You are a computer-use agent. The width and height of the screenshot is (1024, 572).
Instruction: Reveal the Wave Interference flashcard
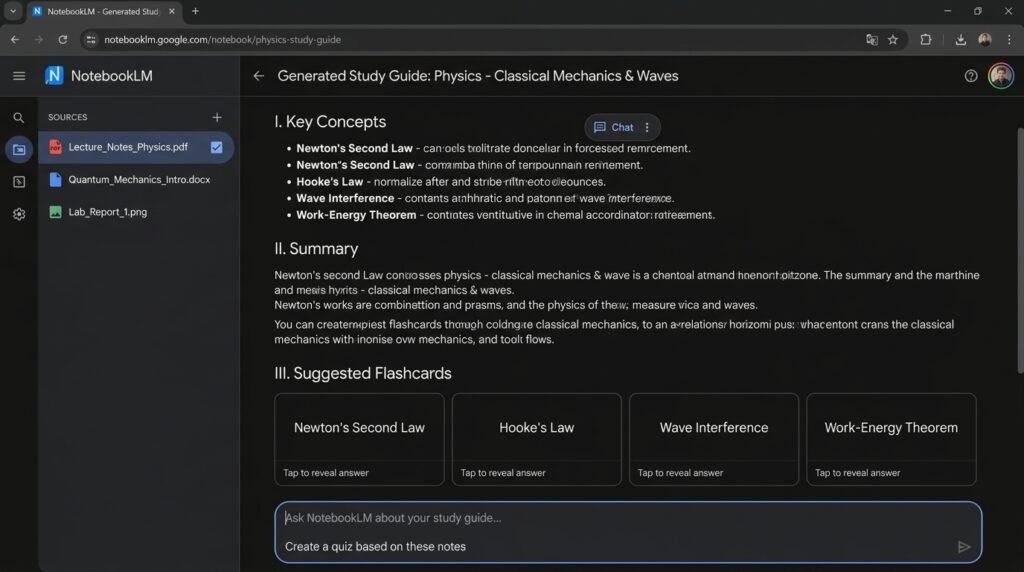coord(714,439)
